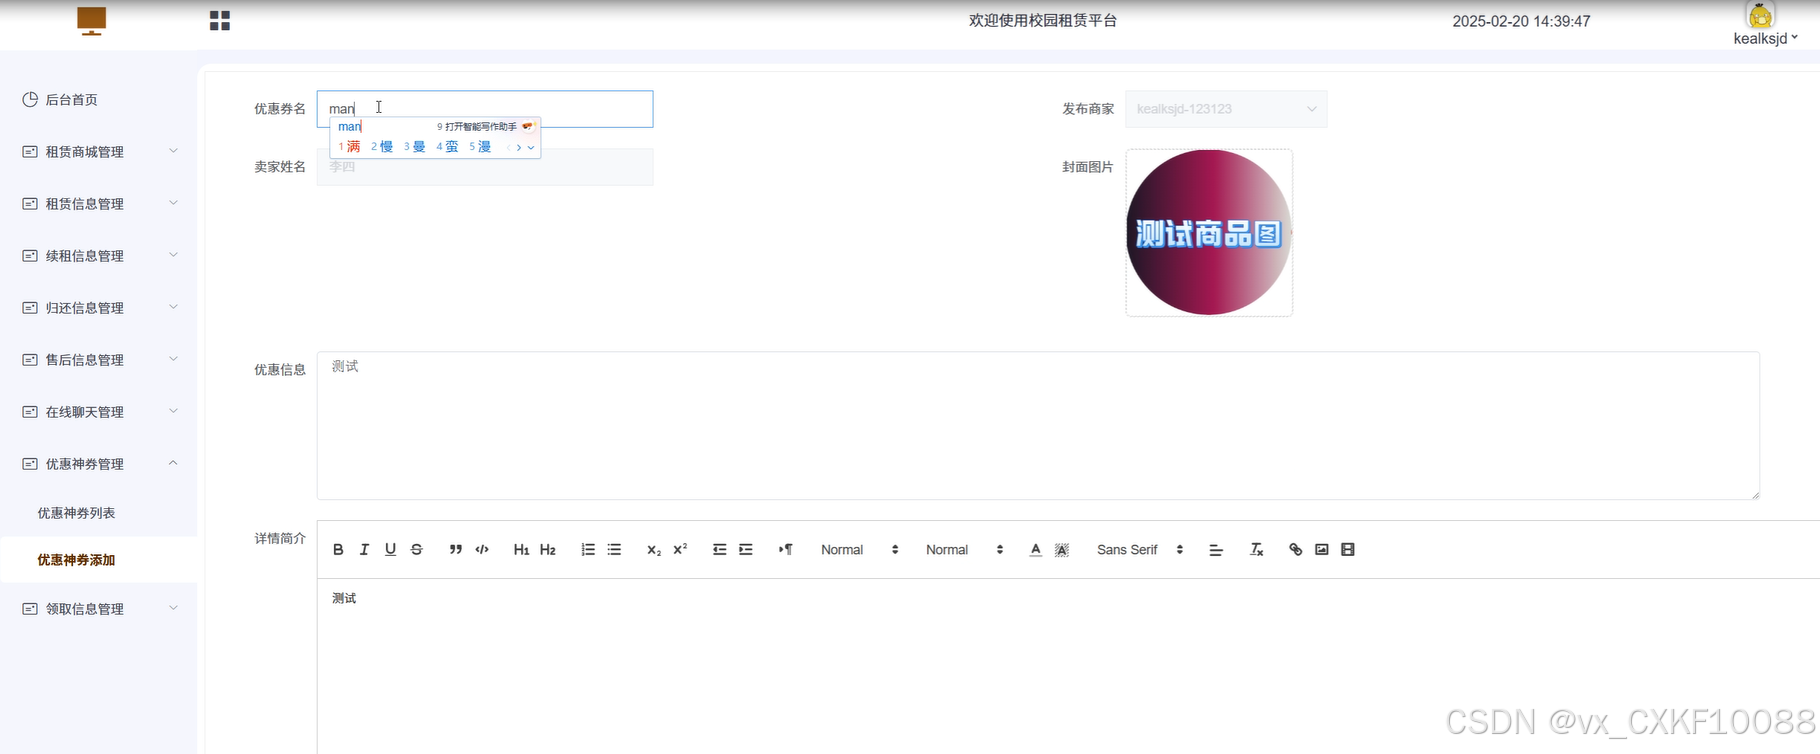
Task: Open the text alignment options
Action: pyautogui.click(x=1216, y=550)
